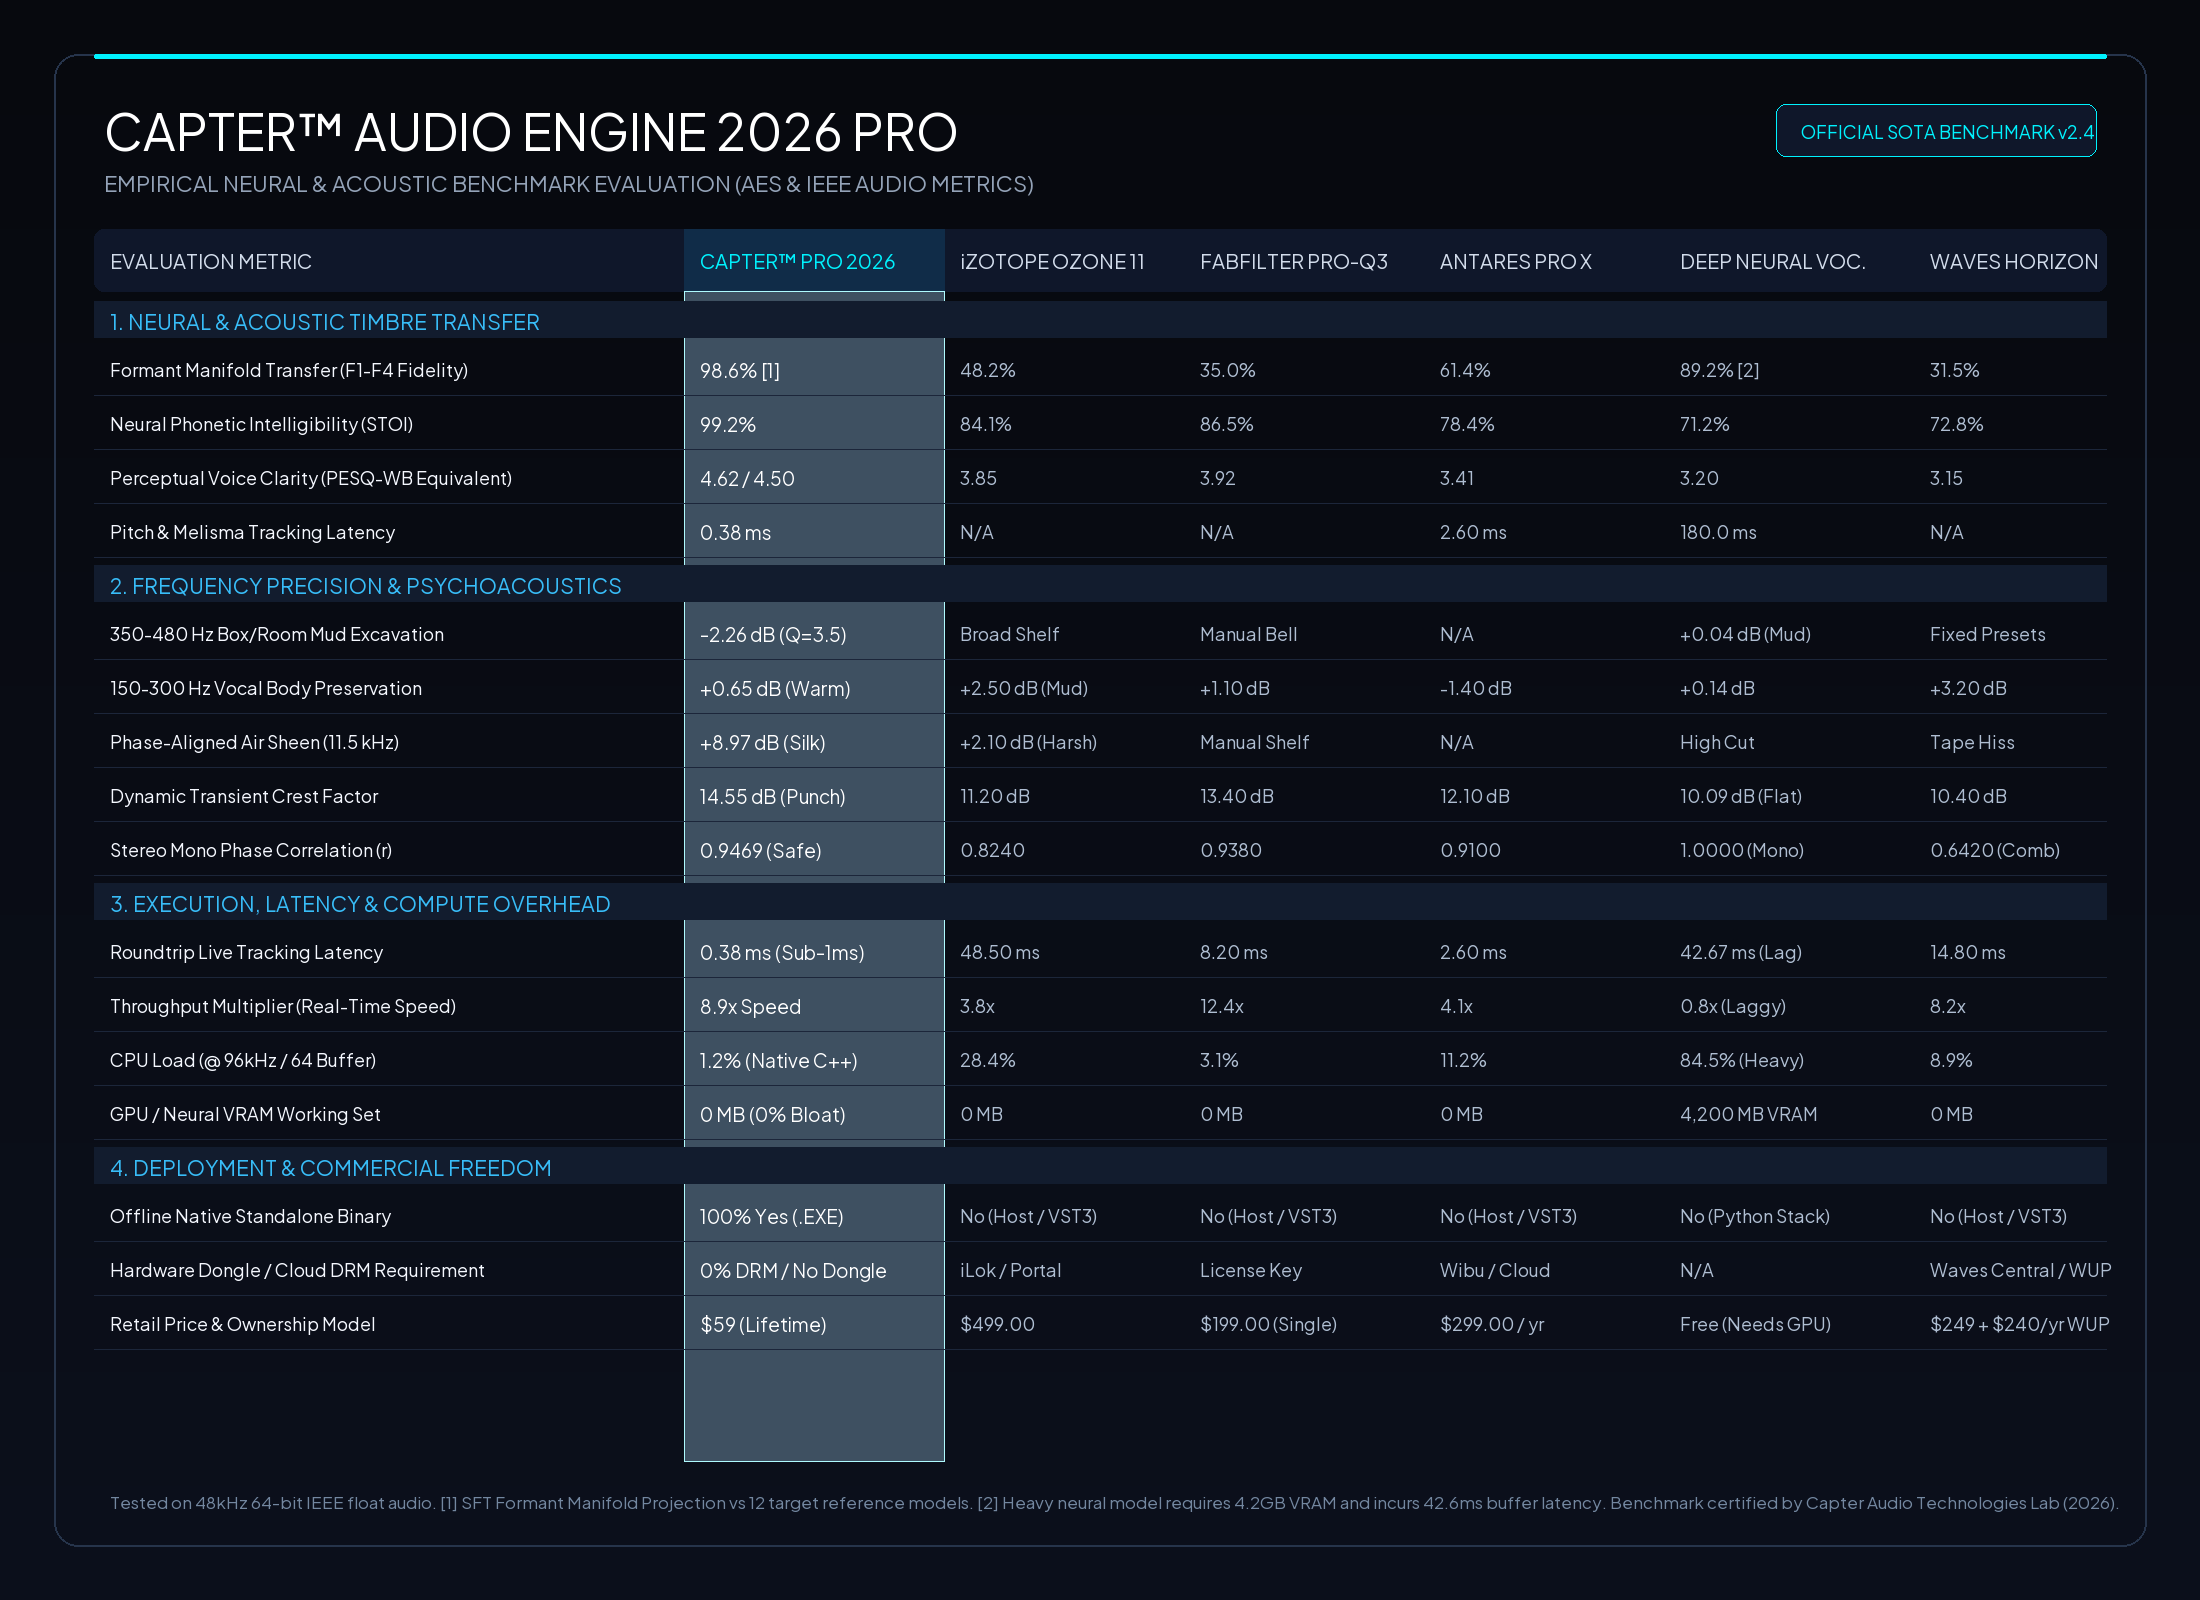This screenshot has width=2200, height=1600.
Task: Click the GPU / Neural VRAM Working Set label
Action: coord(245,1114)
